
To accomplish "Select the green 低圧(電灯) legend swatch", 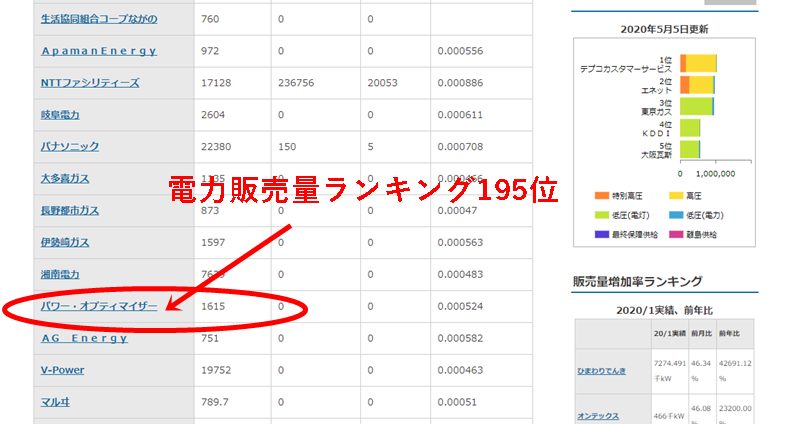I will click(x=602, y=215).
